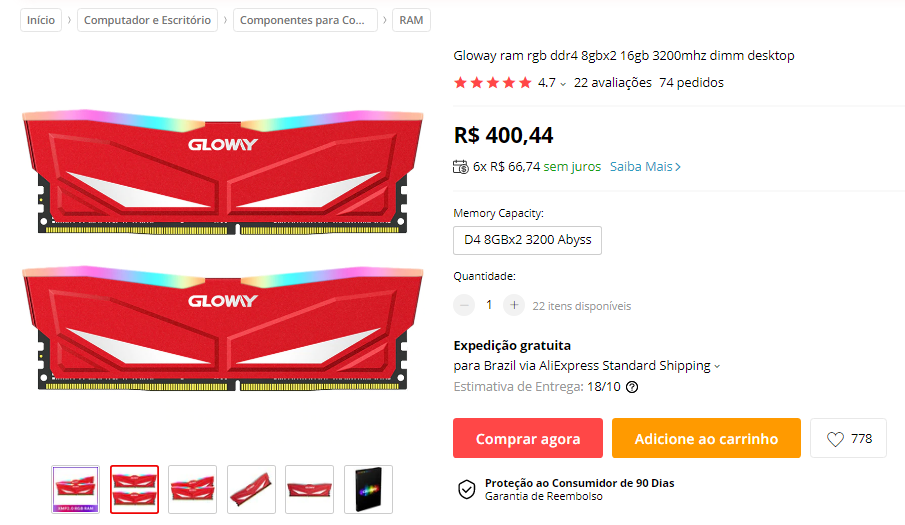Increase quantity with the plus button
The image size is (905, 525).
pyautogui.click(x=514, y=305)
